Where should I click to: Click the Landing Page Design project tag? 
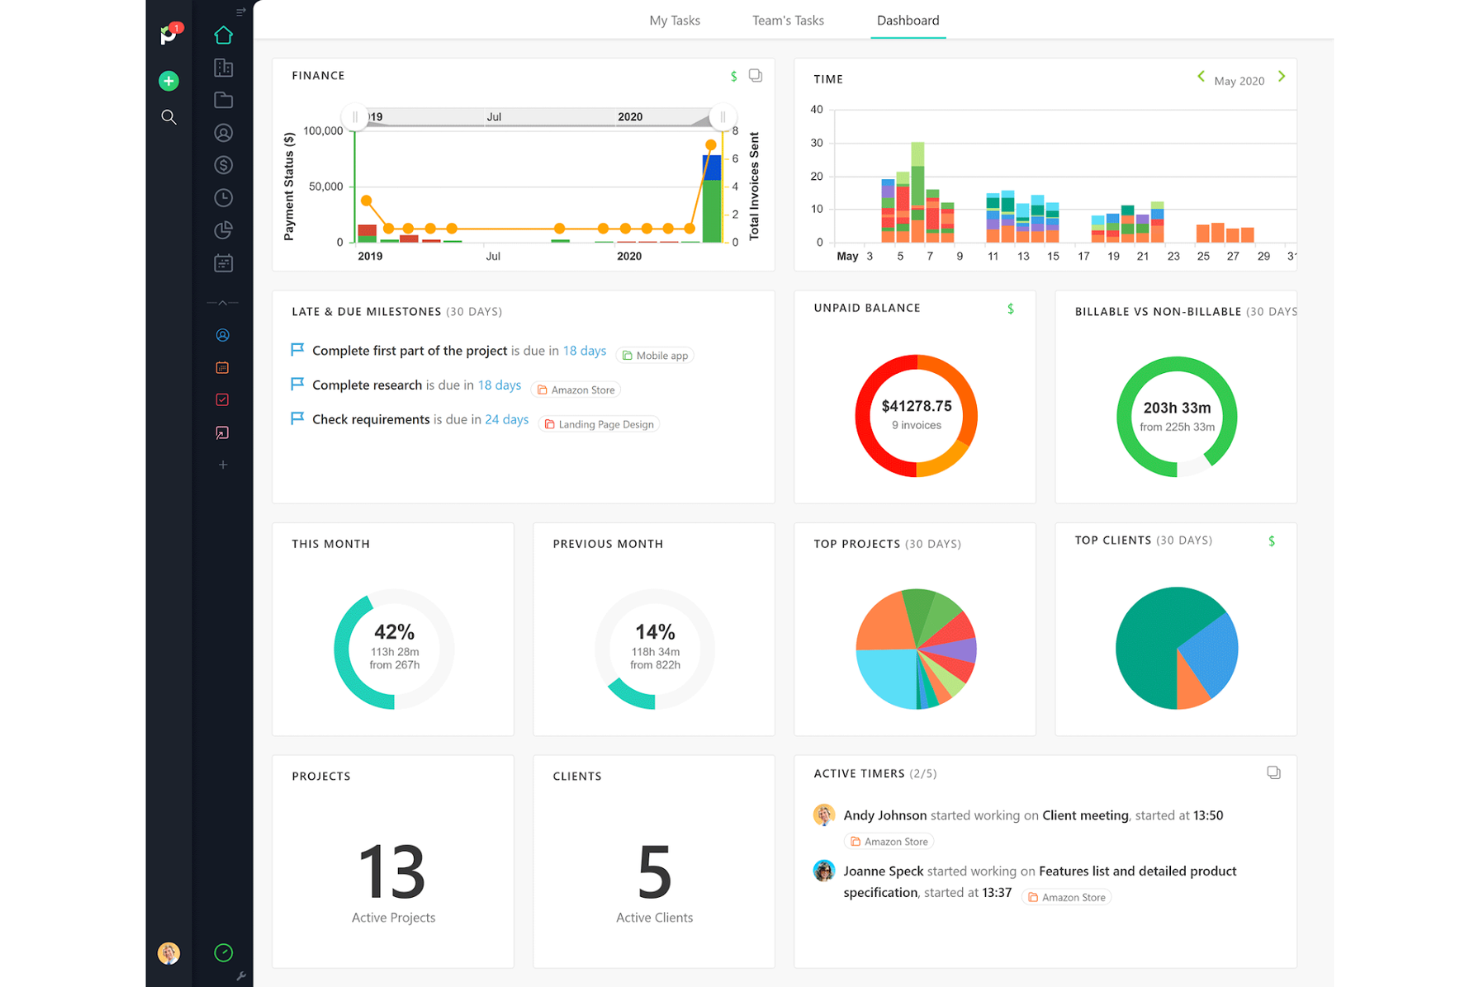click(x=599, y=424)
